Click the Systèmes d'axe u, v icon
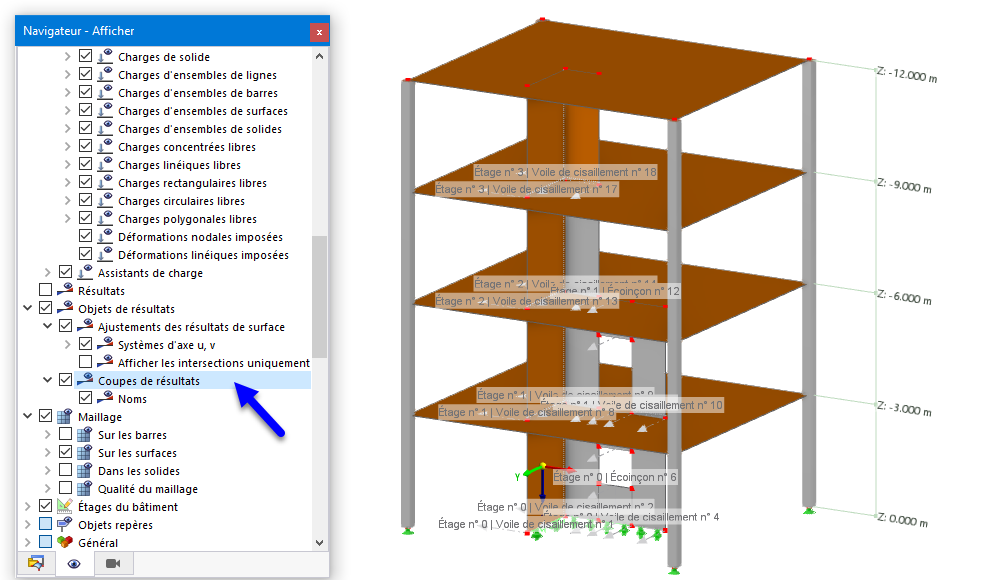This screenshot has height=580, width=992. [x=105, y=344]
